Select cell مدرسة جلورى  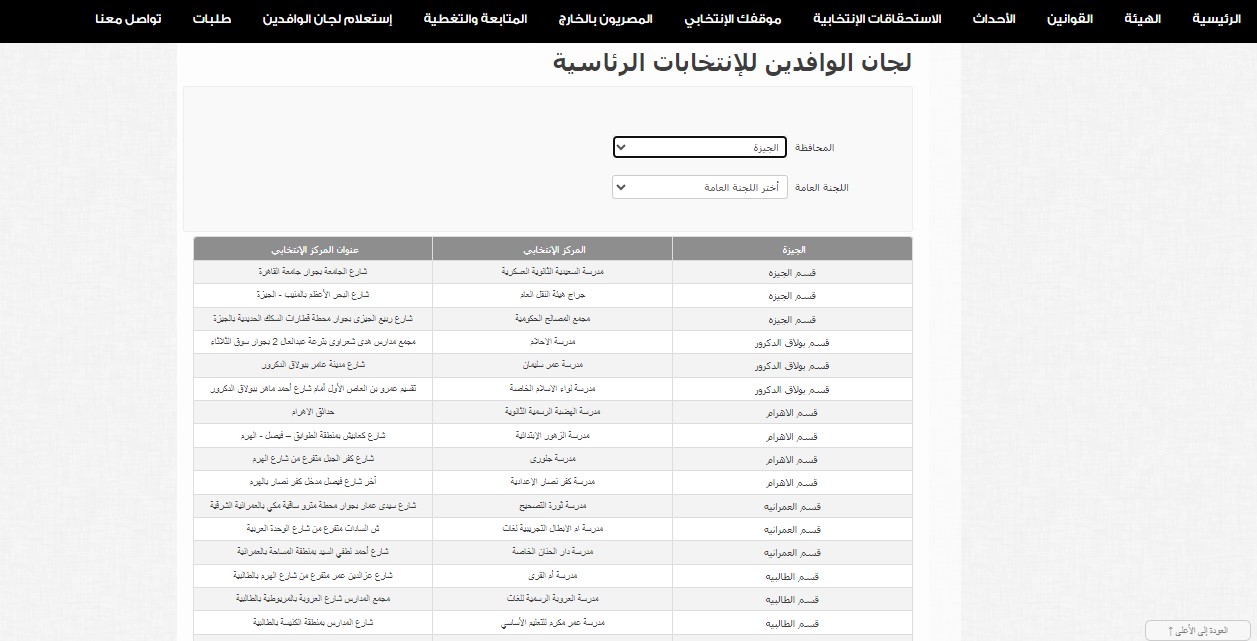(553, 459)
